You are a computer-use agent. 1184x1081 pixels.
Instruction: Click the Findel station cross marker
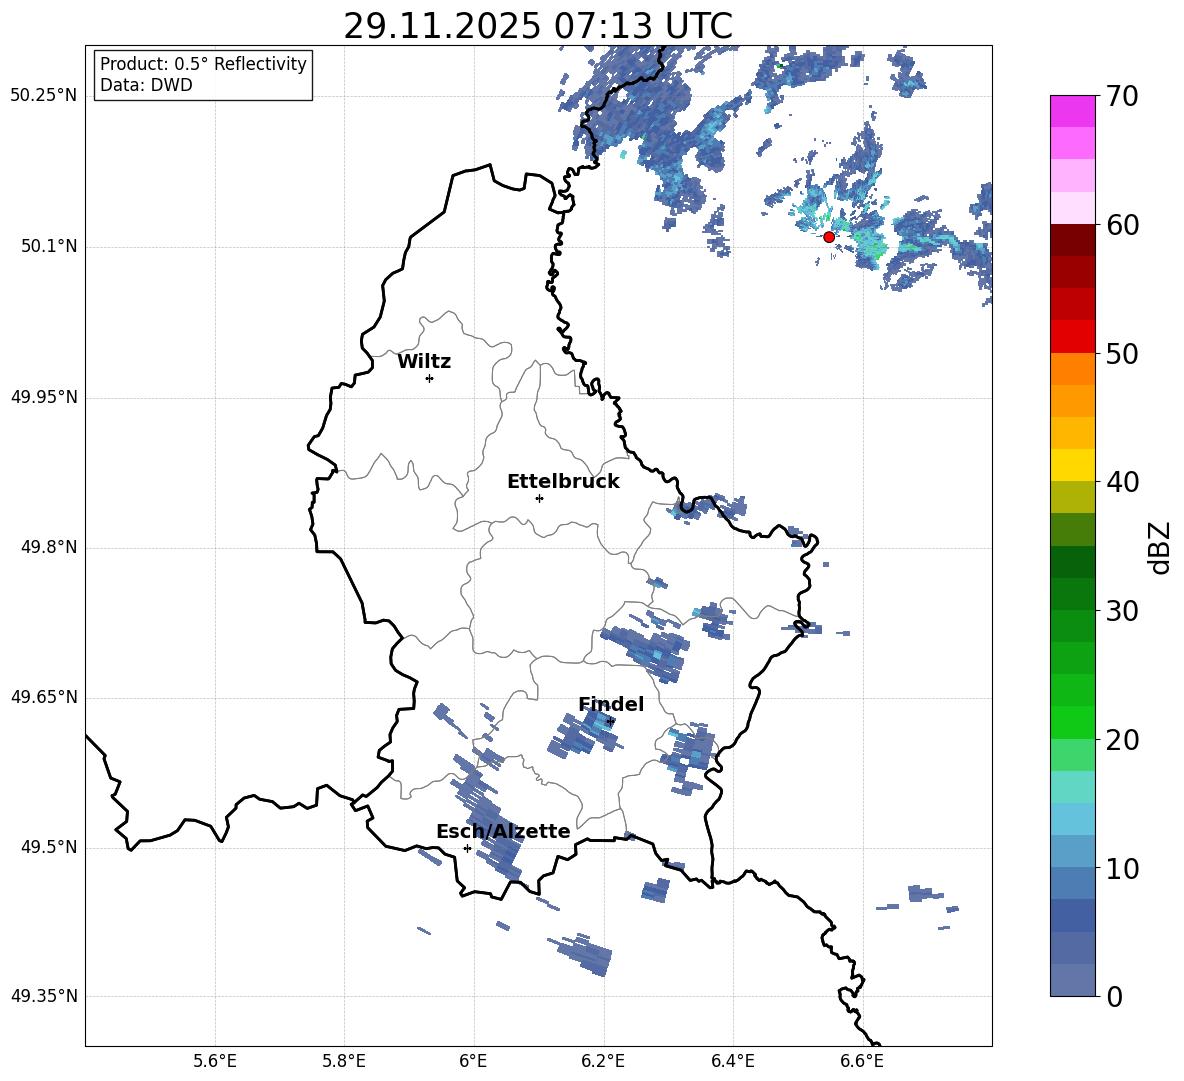click(x=610, y=722)
